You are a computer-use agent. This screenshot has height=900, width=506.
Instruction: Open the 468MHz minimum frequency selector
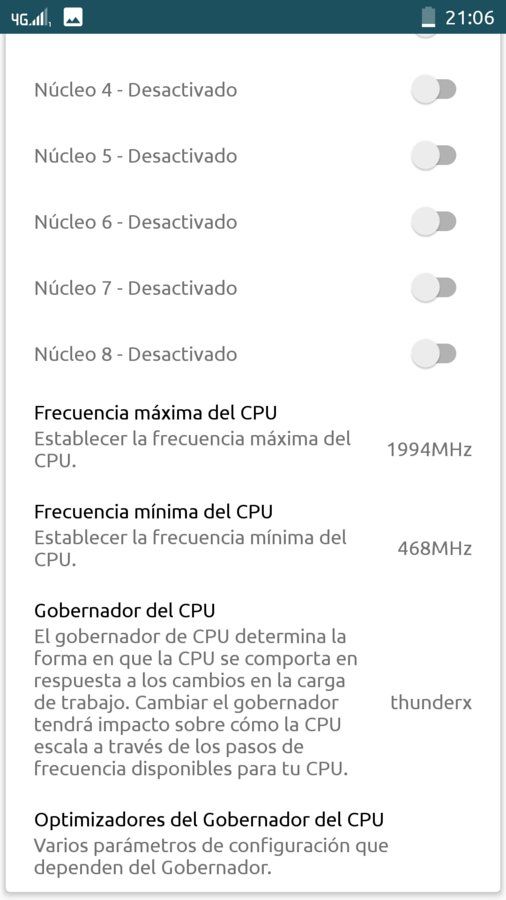435,549
